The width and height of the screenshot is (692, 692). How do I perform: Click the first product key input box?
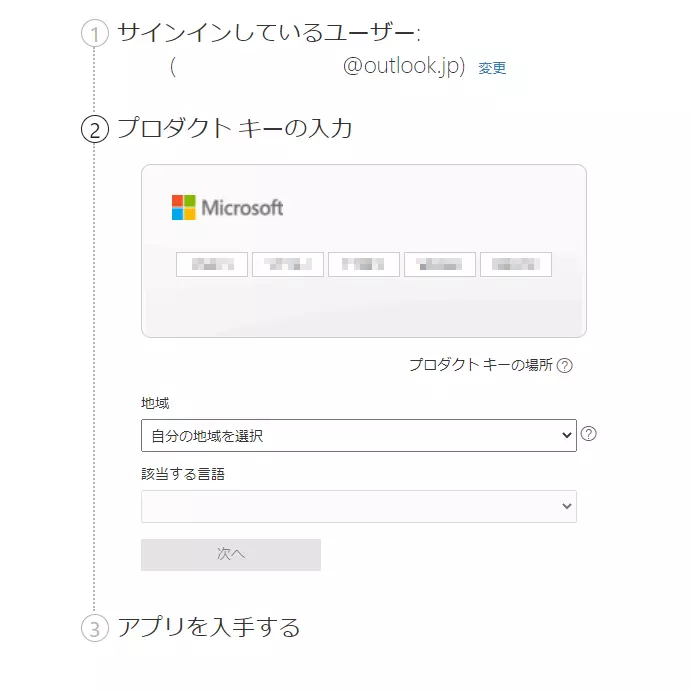[x=212, y=264]
